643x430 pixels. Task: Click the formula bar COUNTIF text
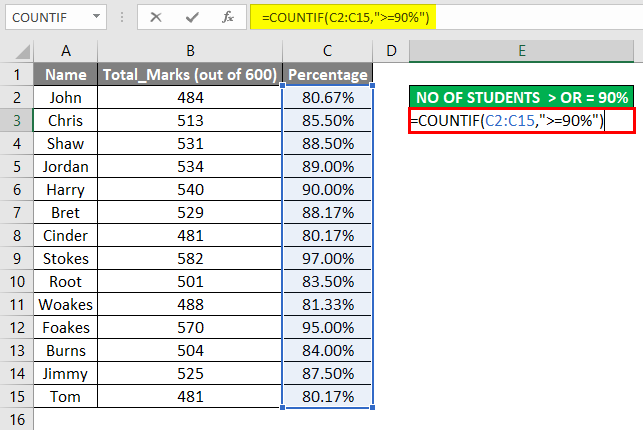click(345, 17)
